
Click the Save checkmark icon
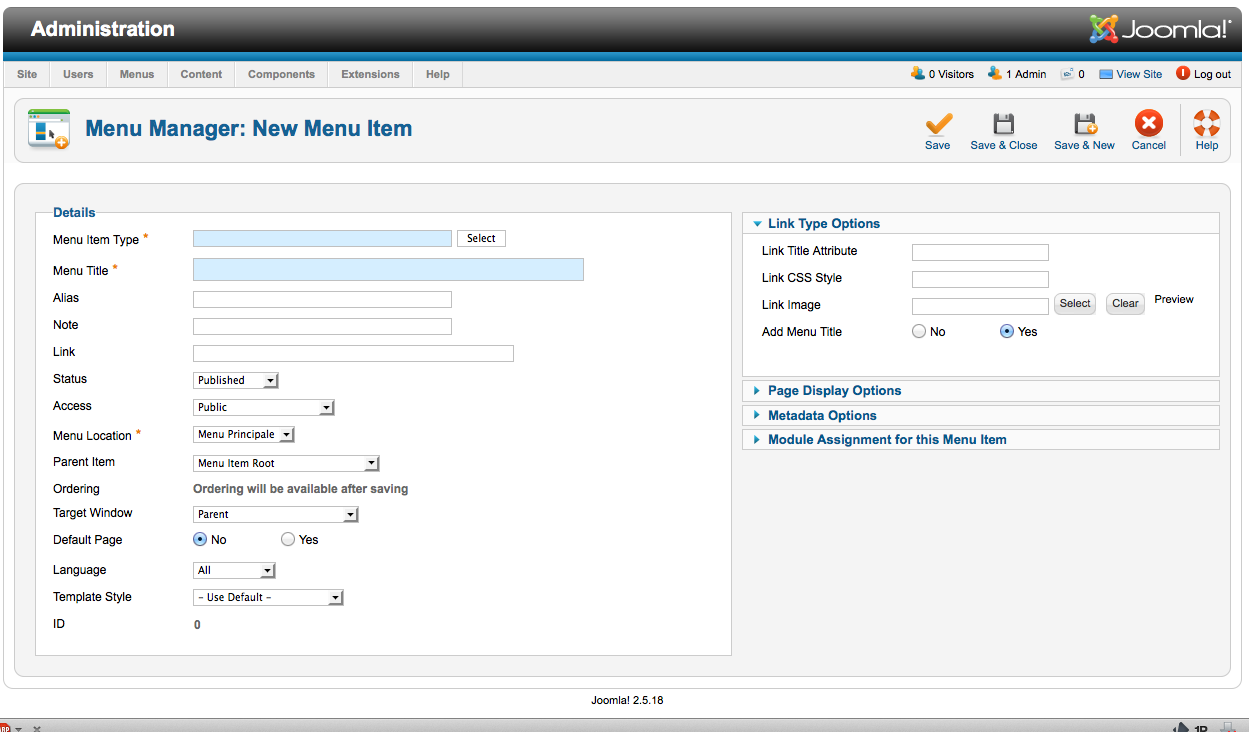937,125
